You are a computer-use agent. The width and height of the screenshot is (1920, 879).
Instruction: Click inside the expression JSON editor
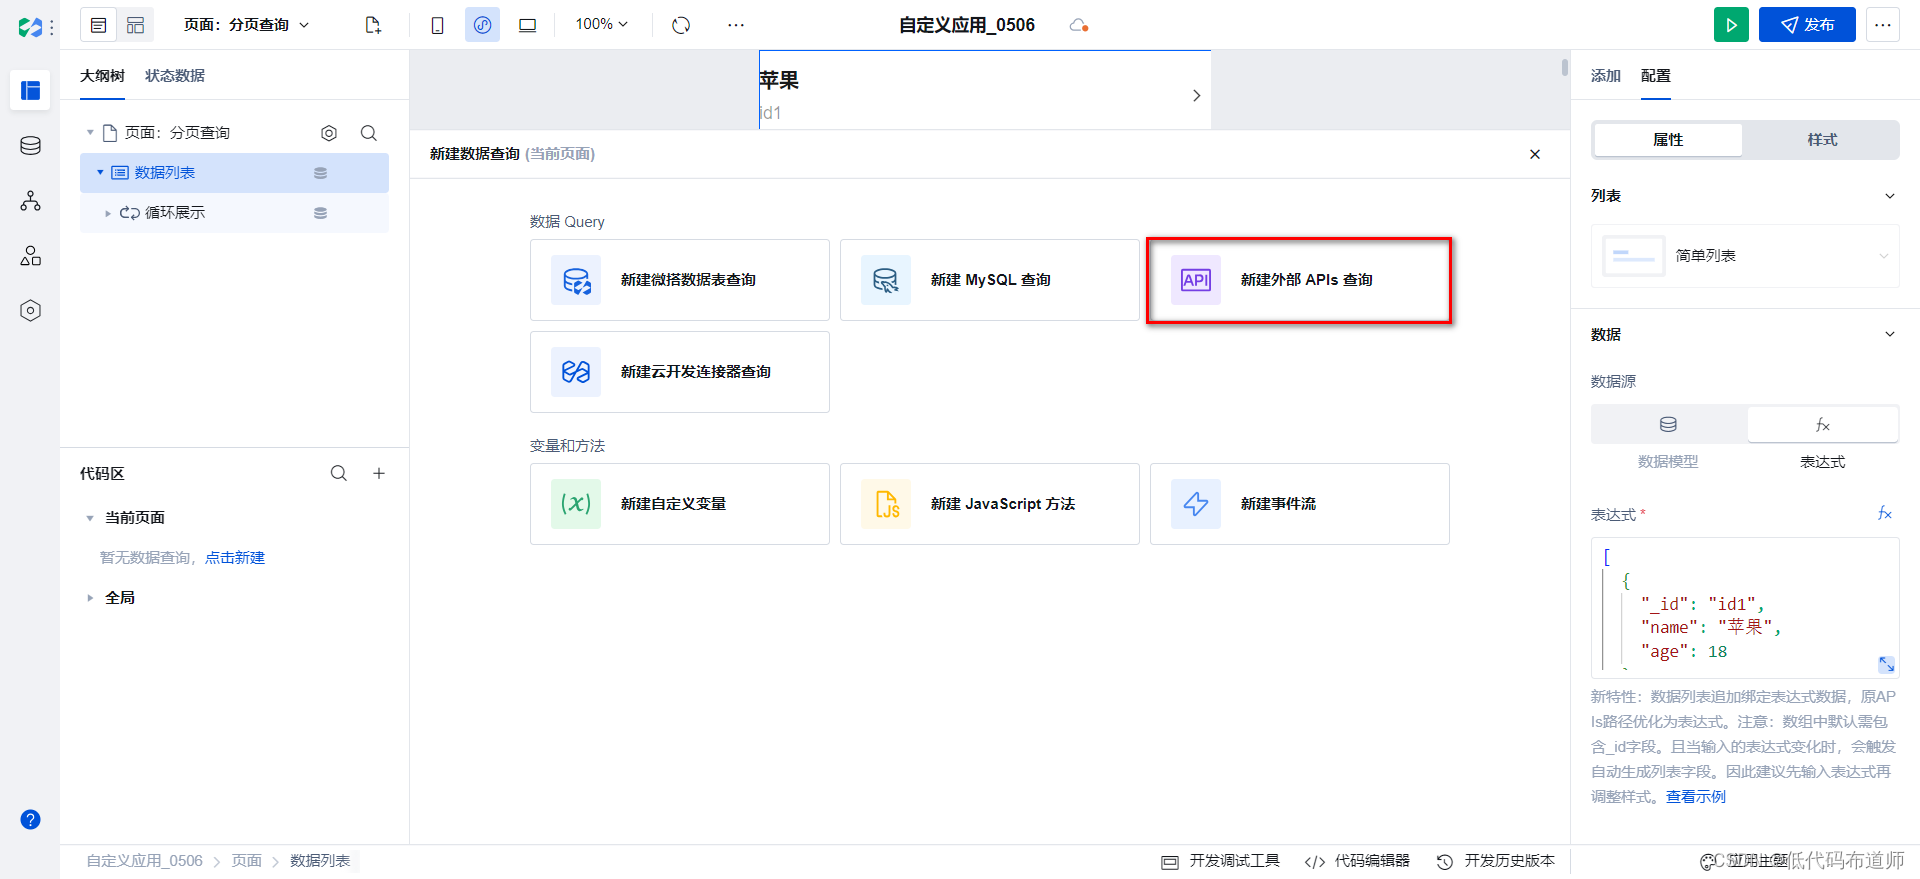pyautogui.click(x=1745, y=608)
